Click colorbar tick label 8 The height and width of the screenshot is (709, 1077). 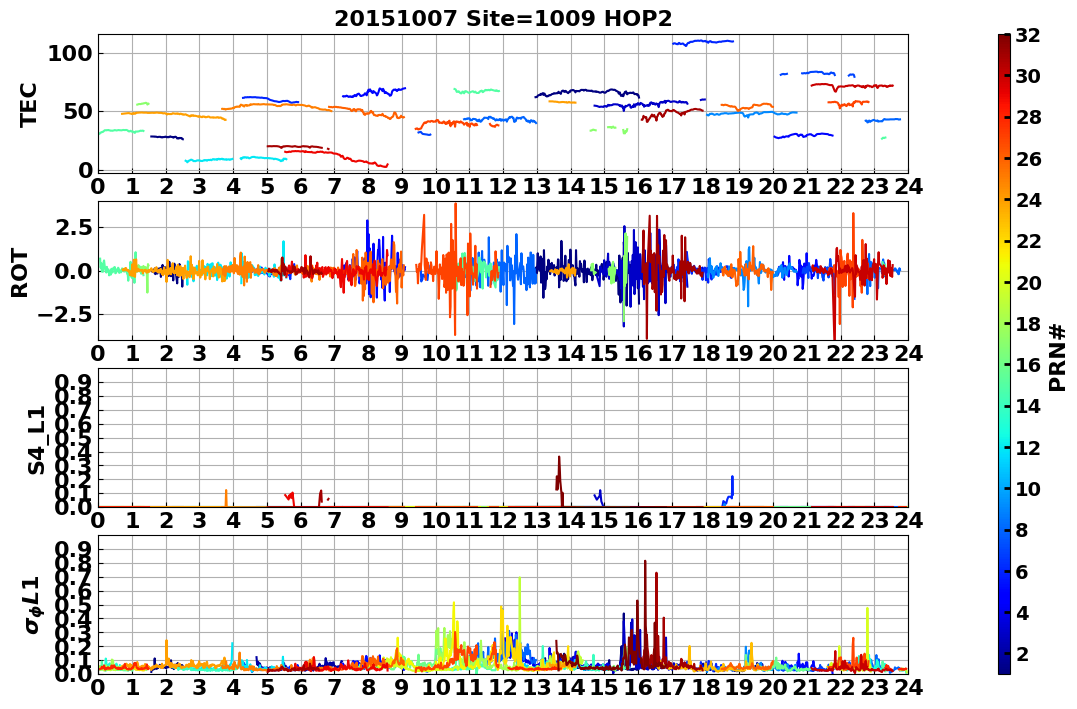1022,530
